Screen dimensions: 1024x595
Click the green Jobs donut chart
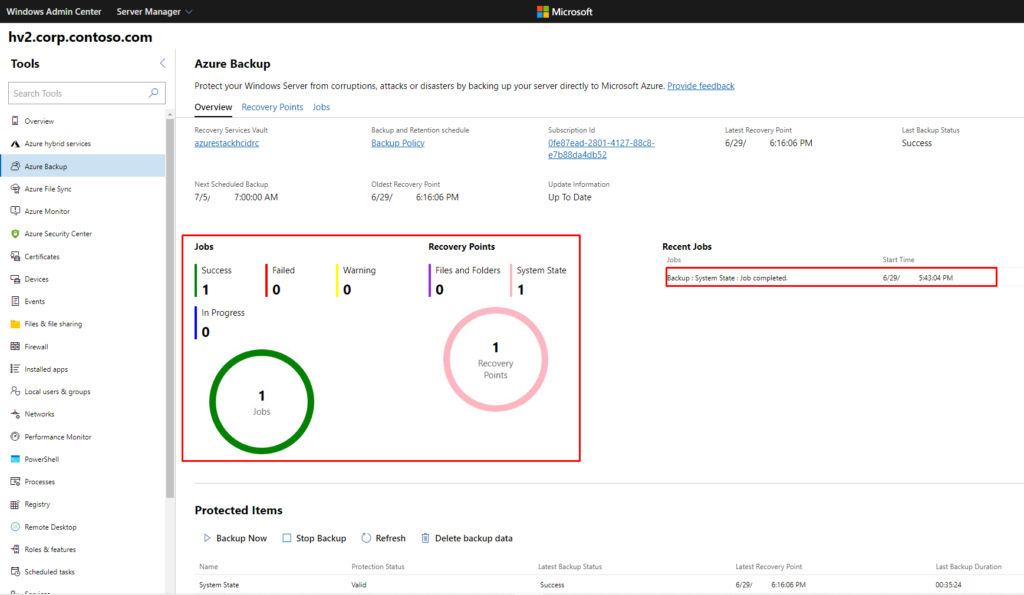pyautogui.click(x=261, y=402)
